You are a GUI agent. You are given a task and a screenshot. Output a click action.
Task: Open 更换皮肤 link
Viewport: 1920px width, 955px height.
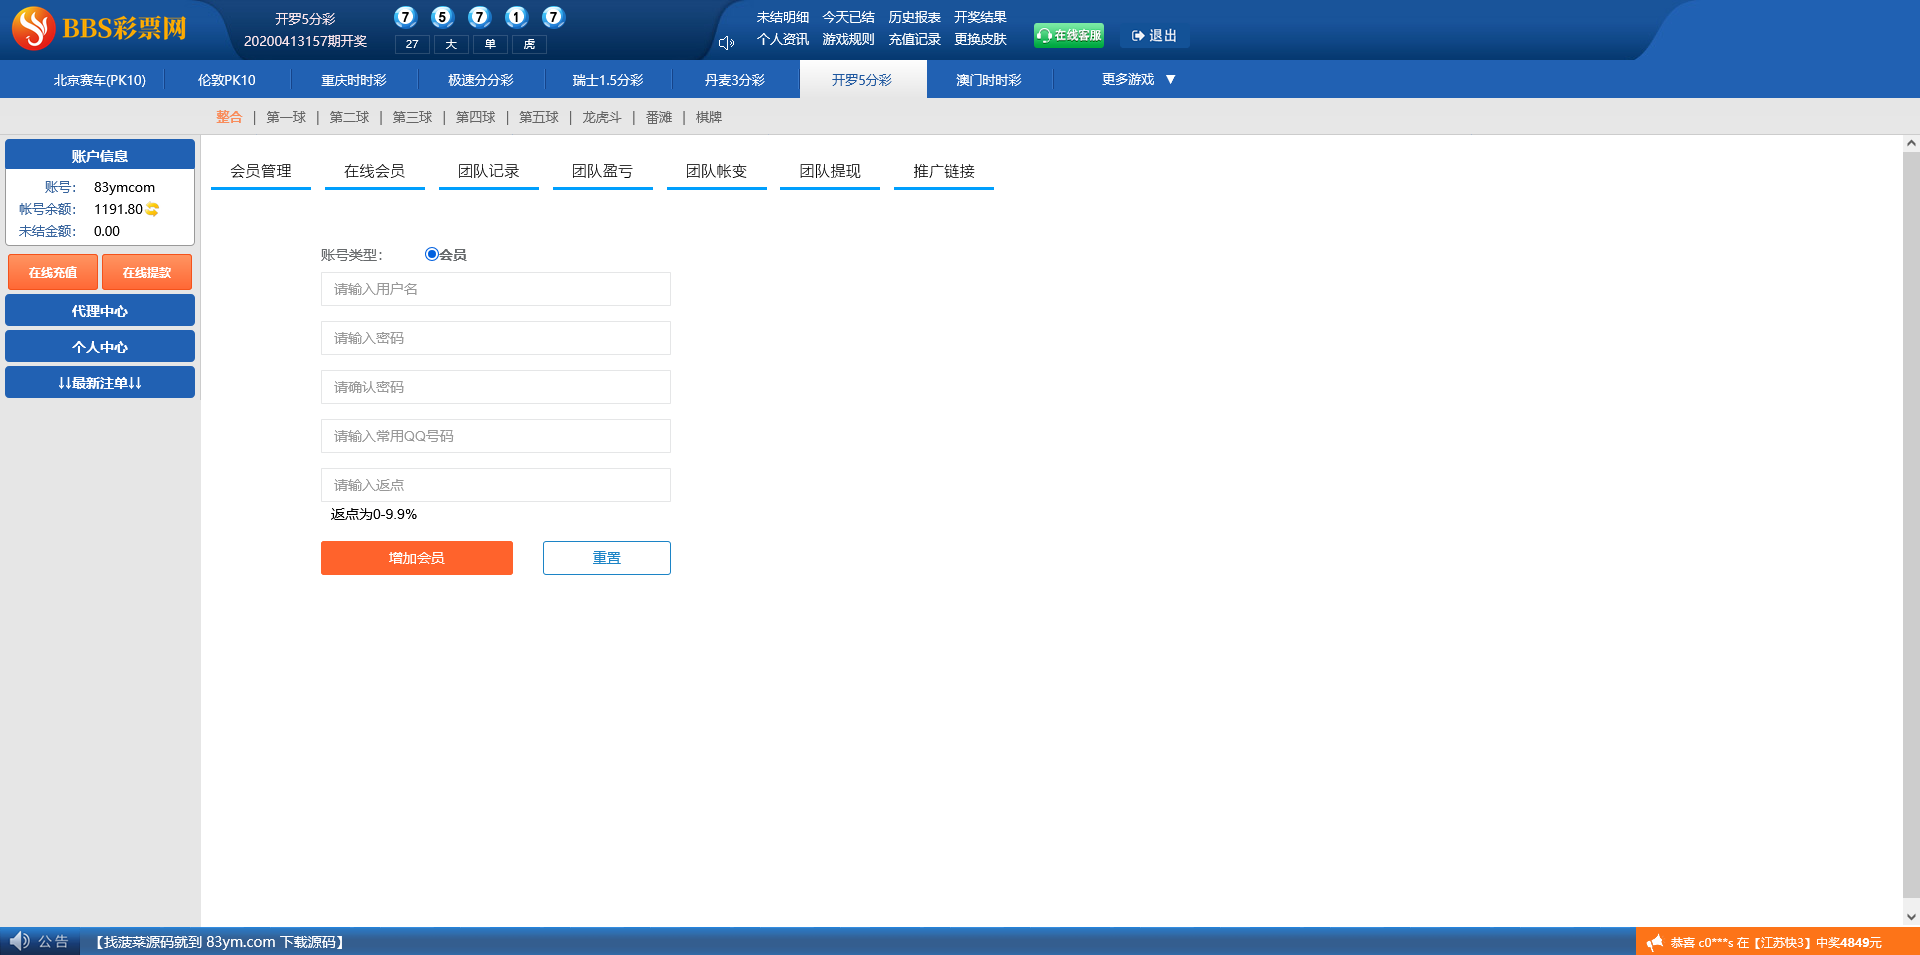point(981,39)
